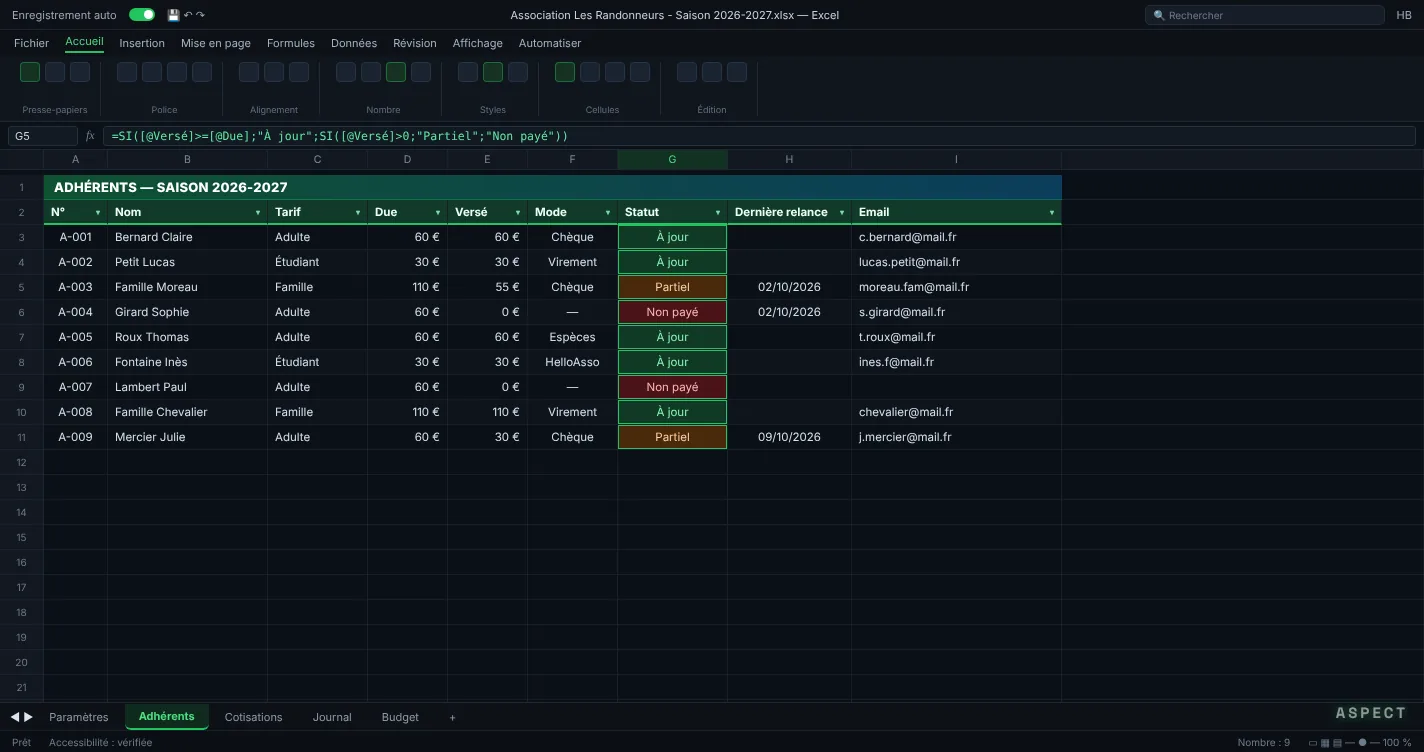This screenshot has height=752, width=1424.
Task: Select the cell Famille Chevalier
Action: coord(187,412)
